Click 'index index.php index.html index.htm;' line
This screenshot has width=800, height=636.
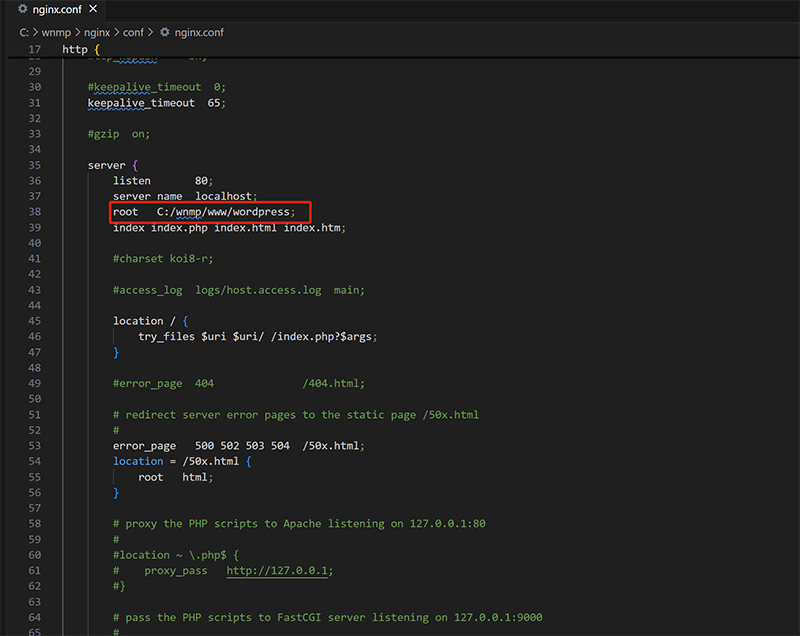(x=229, y=227)
